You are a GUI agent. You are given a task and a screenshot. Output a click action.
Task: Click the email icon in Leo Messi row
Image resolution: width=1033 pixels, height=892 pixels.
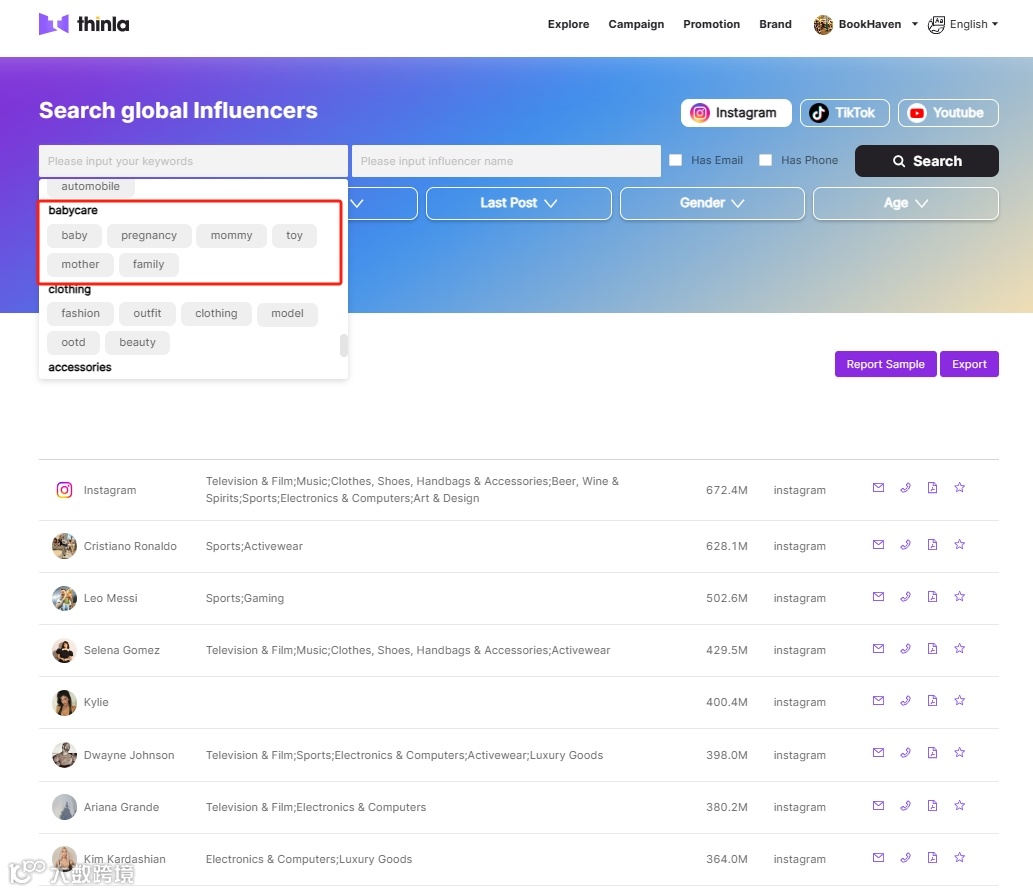tap(878, 597)
